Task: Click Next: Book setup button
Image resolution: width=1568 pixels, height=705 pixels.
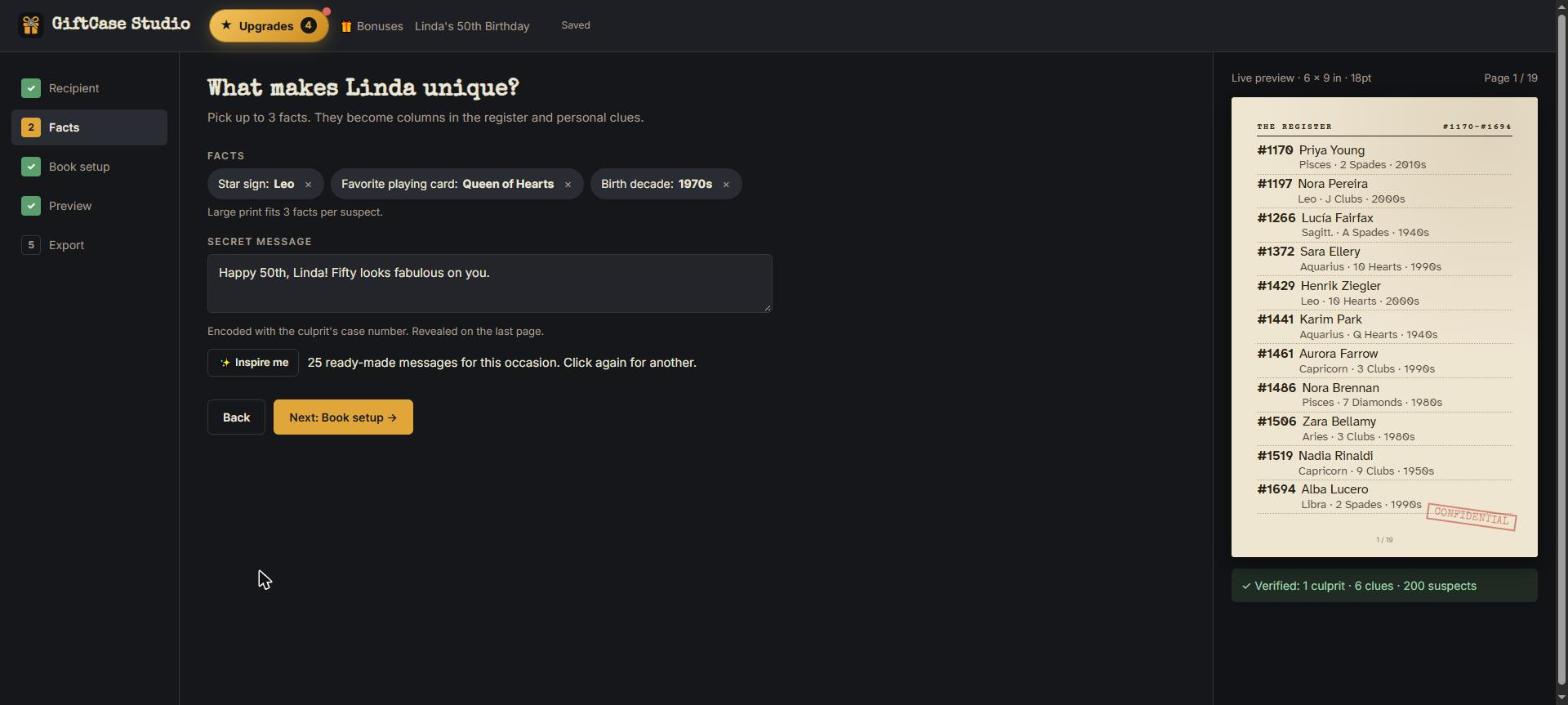Action: click(343, 417)
